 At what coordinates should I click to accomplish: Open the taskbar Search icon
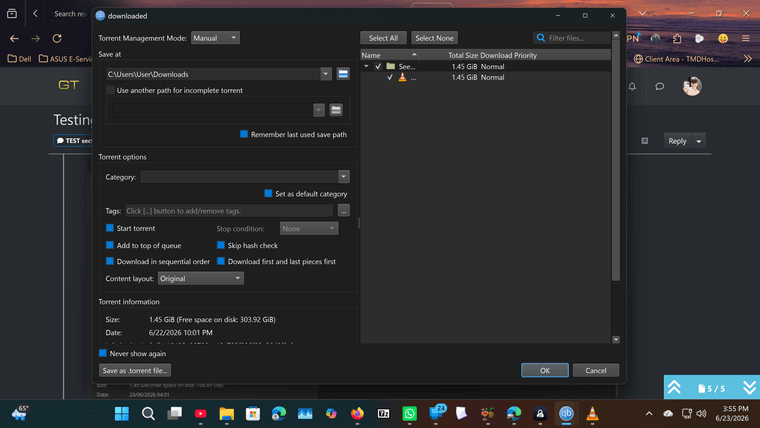[148, 413]
